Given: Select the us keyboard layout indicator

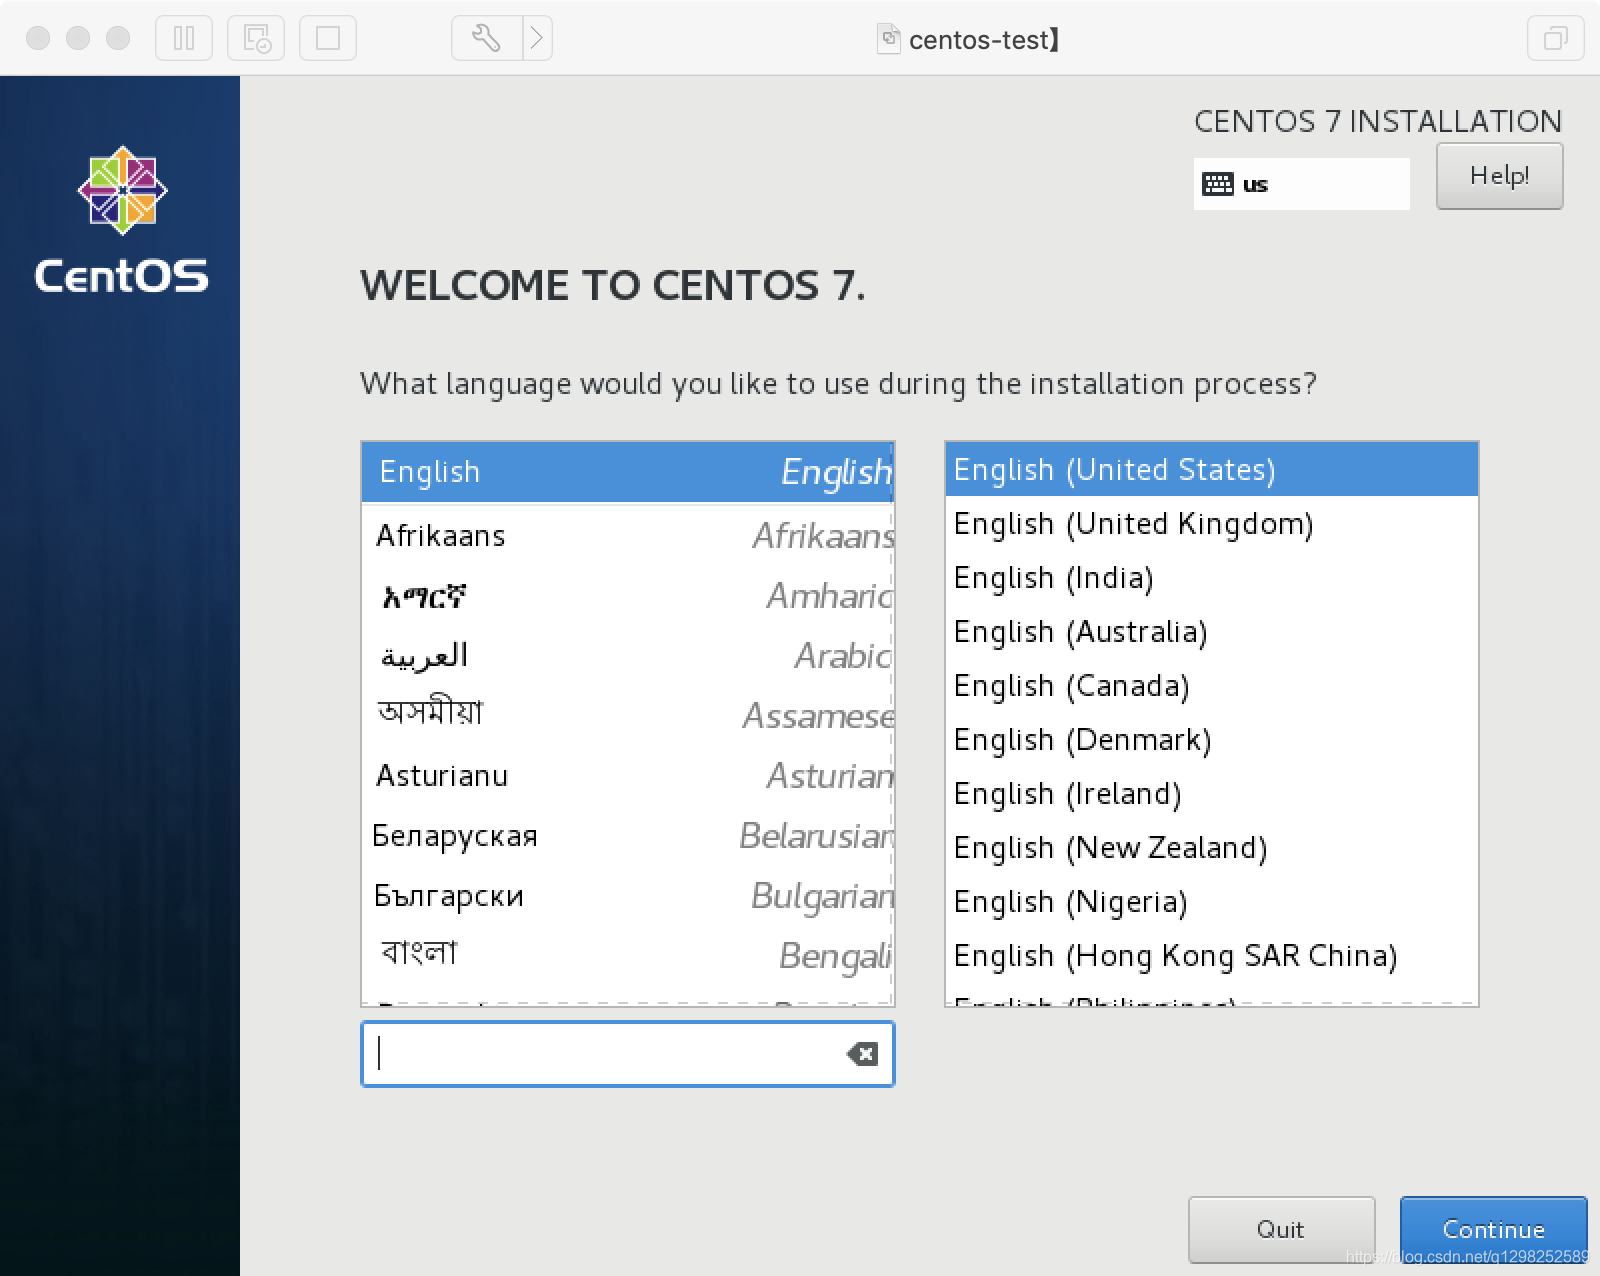Looking at the screenshot, I should (x=1301, y=184).
